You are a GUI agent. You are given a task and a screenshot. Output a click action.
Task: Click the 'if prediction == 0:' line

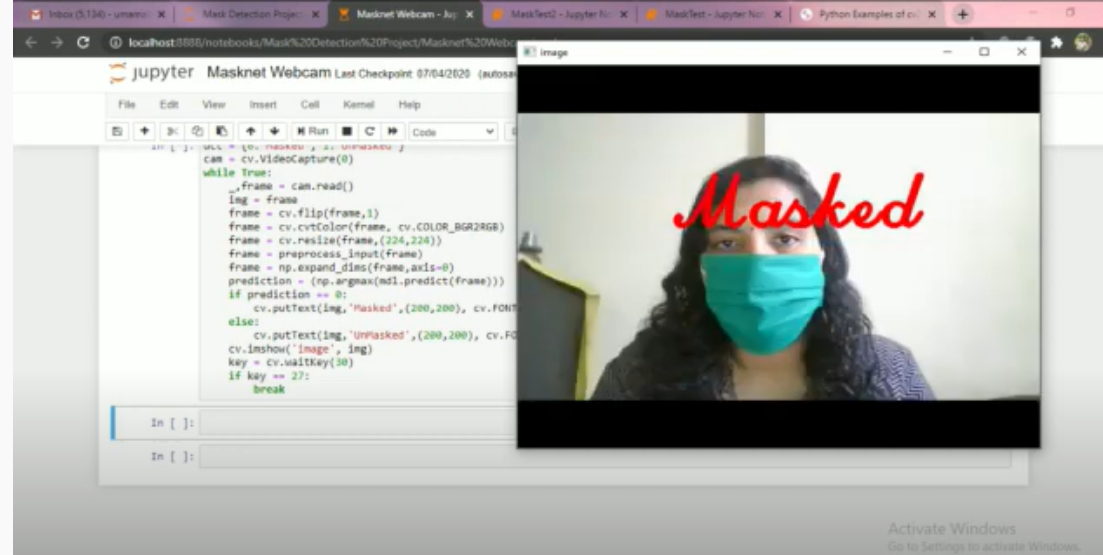click(x=288, y=295)
